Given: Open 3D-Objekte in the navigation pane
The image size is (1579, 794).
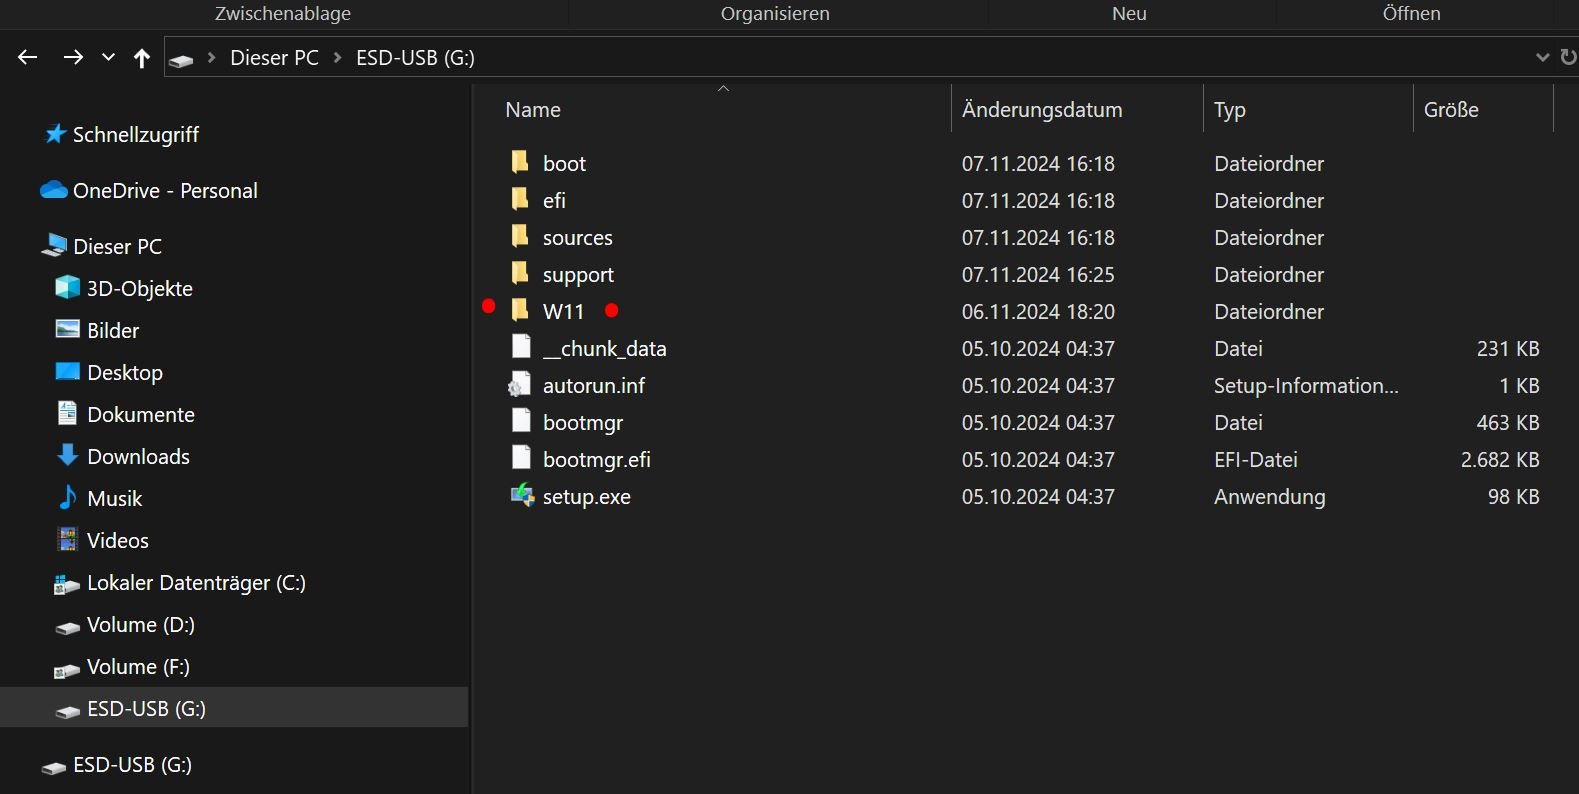Looking at the screenshot, I should 140,289.
